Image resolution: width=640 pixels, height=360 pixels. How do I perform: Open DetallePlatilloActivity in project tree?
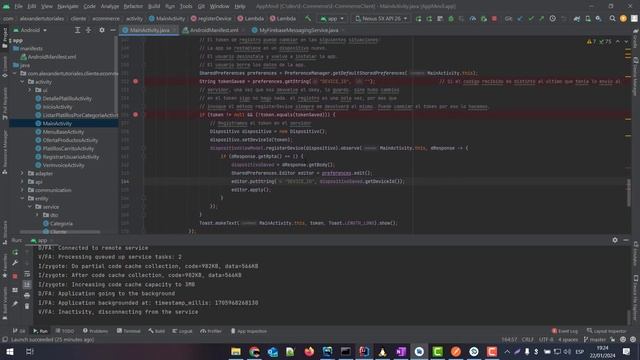[67, 98]
